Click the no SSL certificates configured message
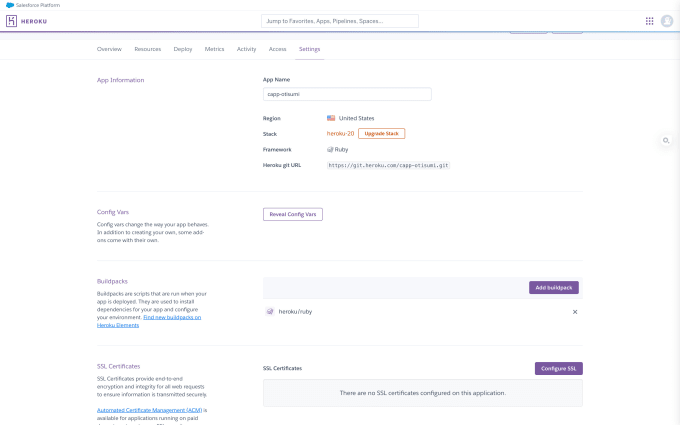Screen dimensions: 680x425 (423, 393)
